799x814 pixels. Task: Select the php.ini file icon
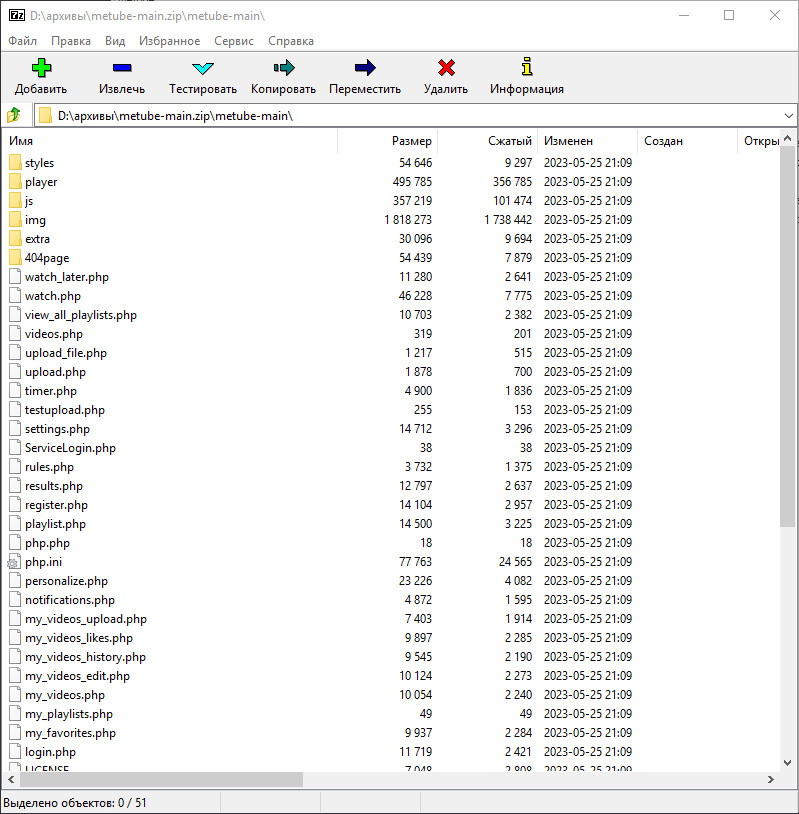pyautogui.click(x=15, y=562)
